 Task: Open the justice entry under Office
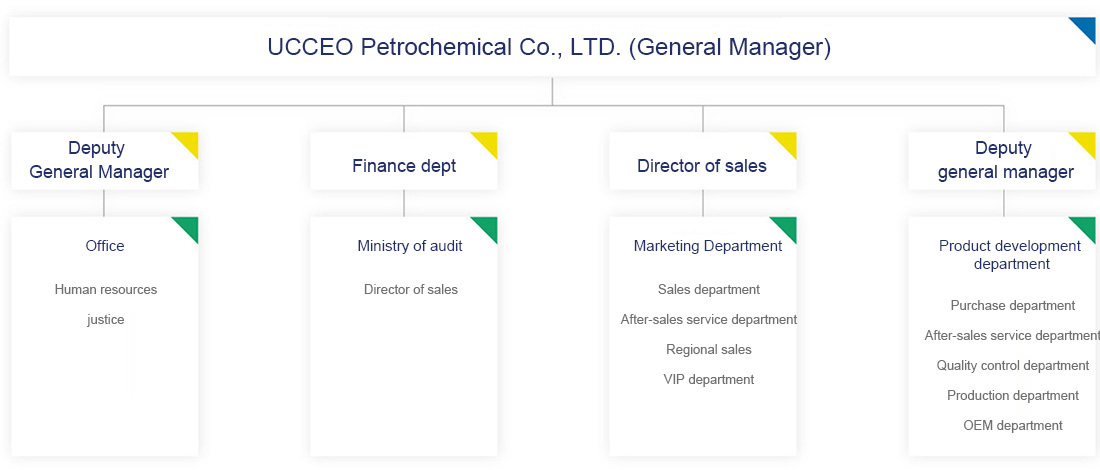click(x=106, y=319)
